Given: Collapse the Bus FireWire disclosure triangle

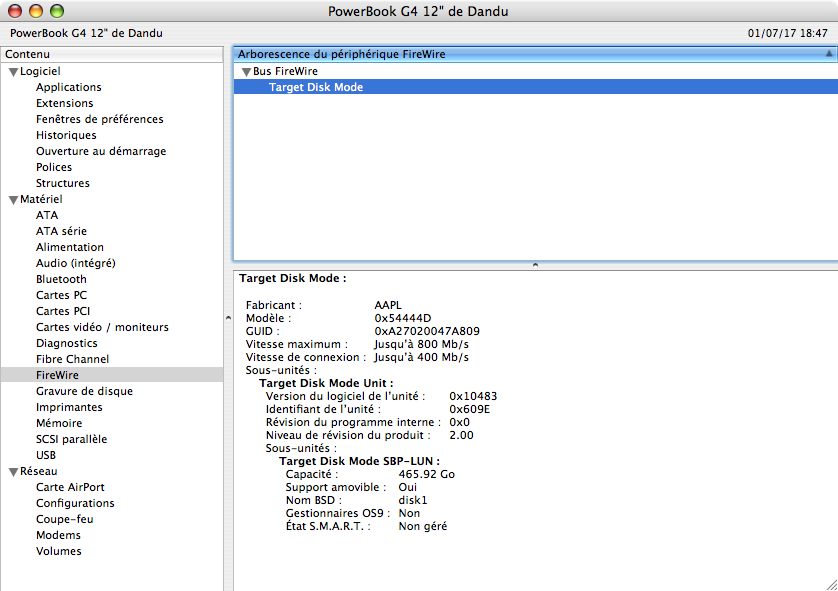Looking at the screenshot, I should (x=246, y=72).
